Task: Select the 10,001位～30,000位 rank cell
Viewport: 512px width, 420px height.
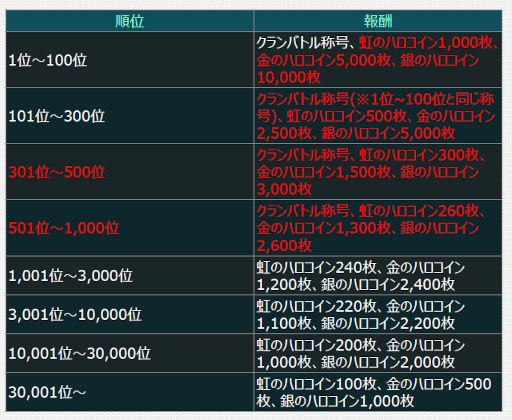Action: [130, 353]
